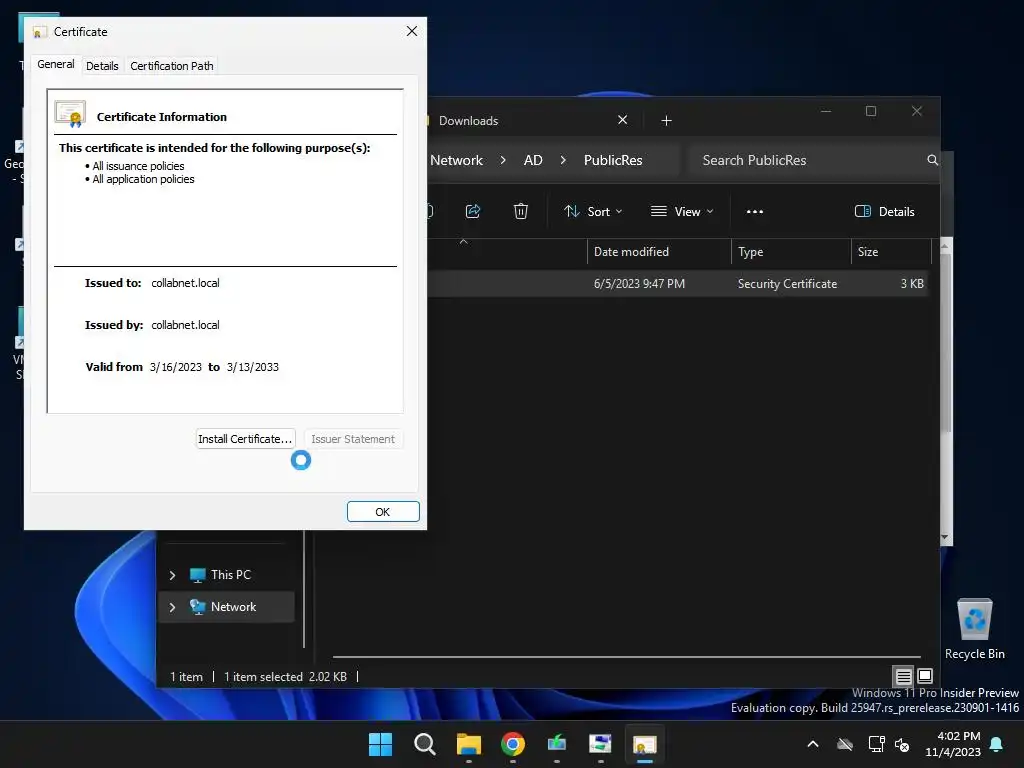Click OK in the Certificate dialog
The image size is (1024, 768).
coord(383,512)
